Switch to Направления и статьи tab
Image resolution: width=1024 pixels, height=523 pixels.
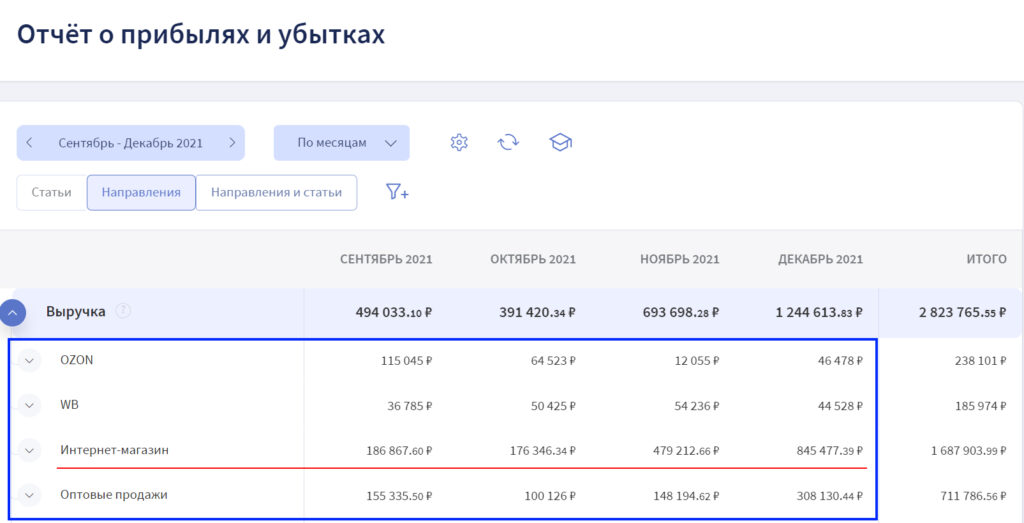point(276,192)
